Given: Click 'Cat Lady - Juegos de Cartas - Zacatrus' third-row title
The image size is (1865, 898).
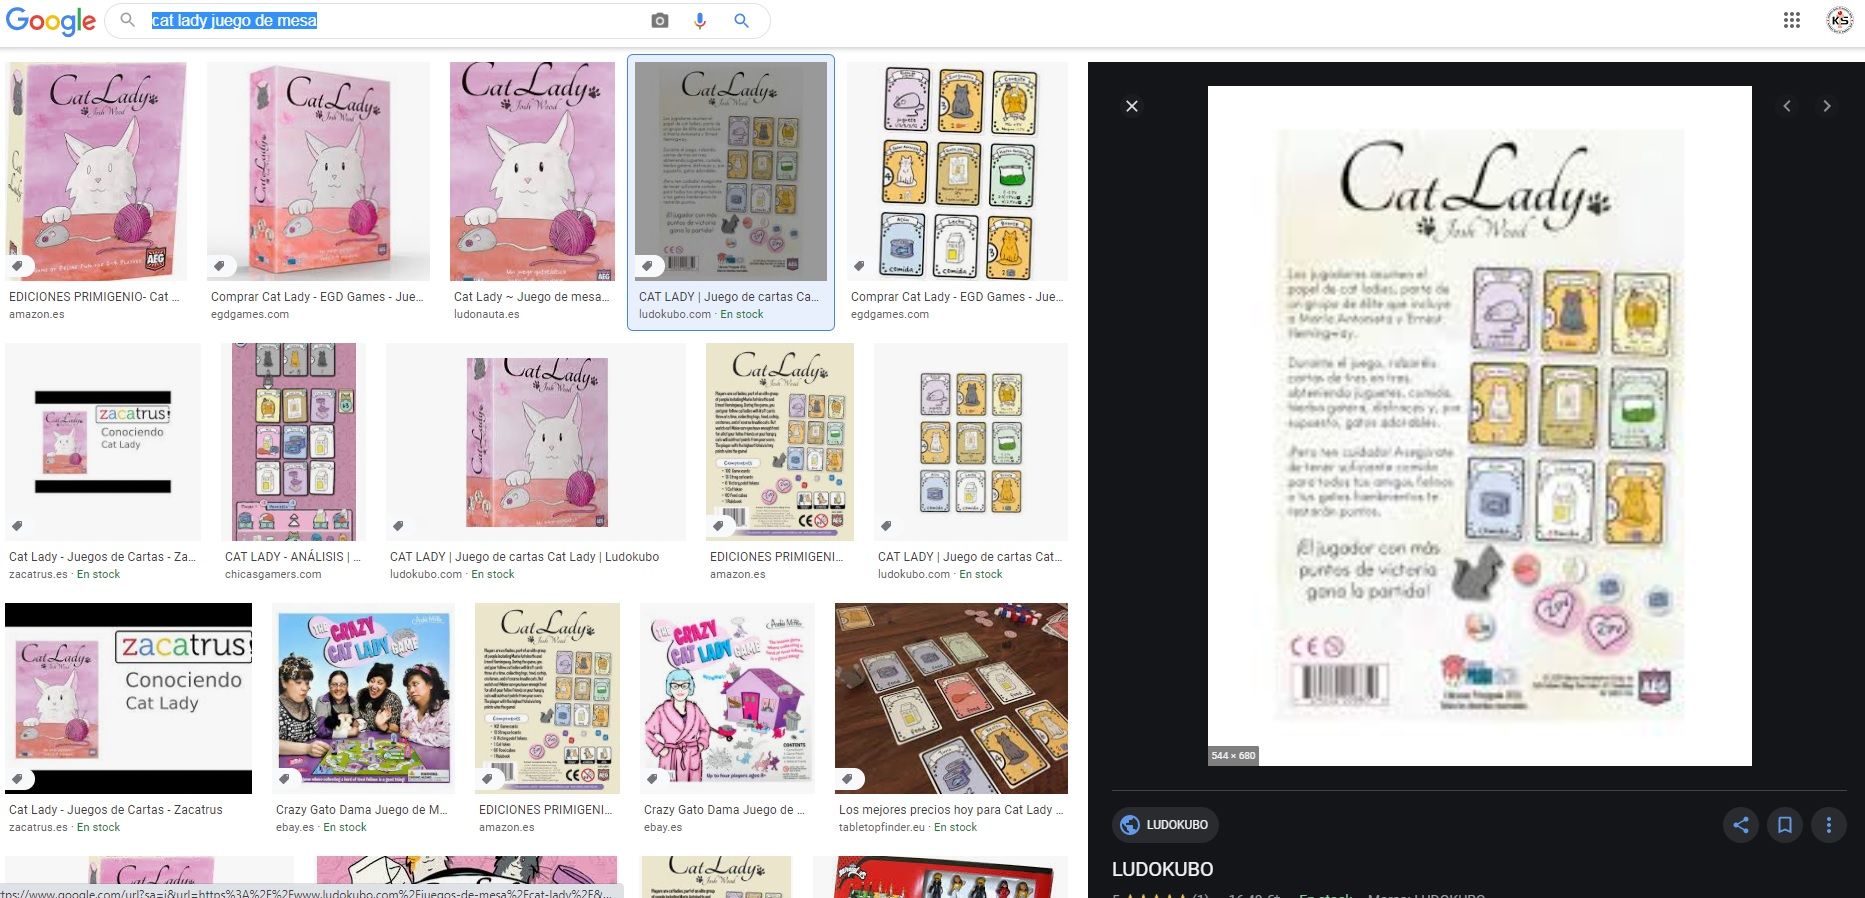Looking at the screenshot, I should (116, 810).
